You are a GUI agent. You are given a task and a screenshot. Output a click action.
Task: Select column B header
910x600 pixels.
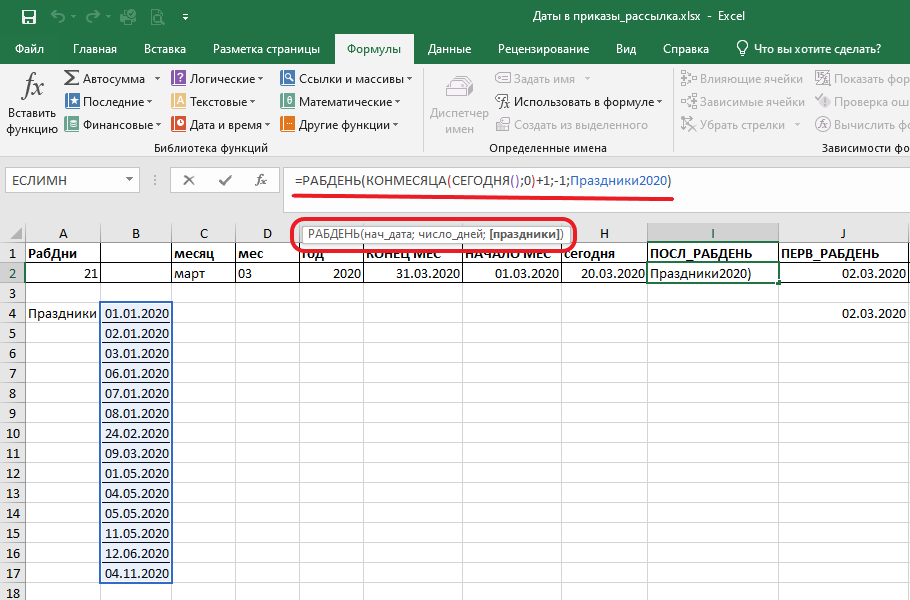tap(136, 233)
